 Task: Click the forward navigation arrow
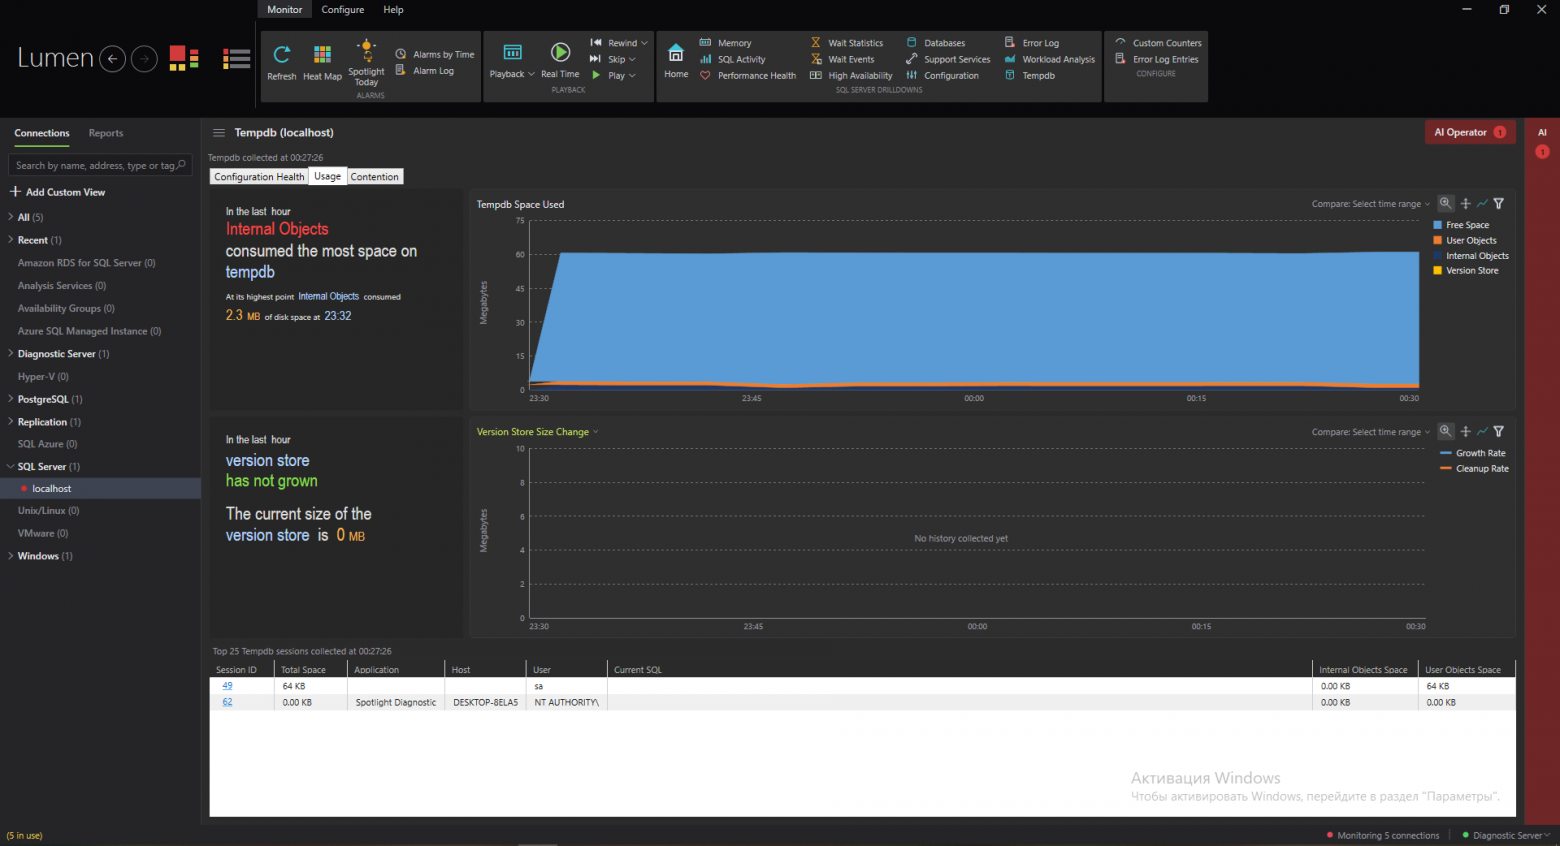click(x=145, y=59)
